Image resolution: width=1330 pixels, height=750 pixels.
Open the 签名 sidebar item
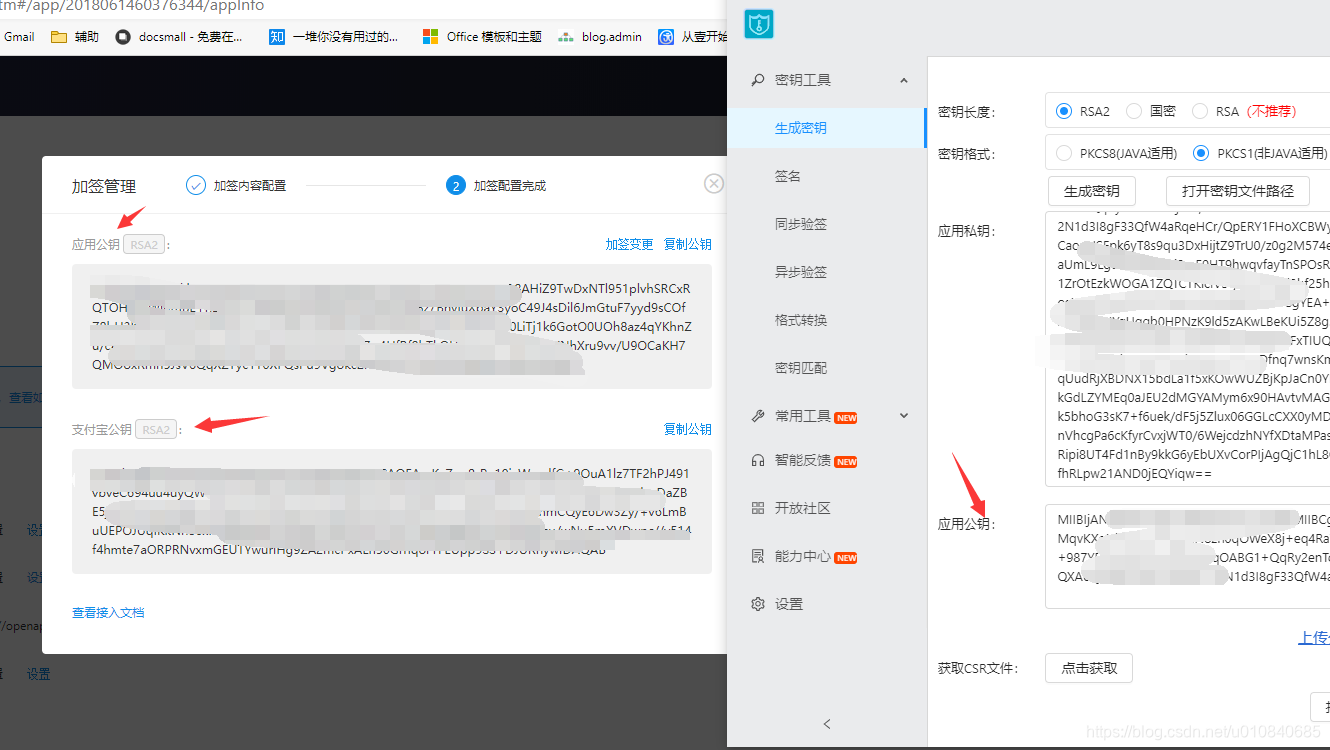click(x=827, y=176)
